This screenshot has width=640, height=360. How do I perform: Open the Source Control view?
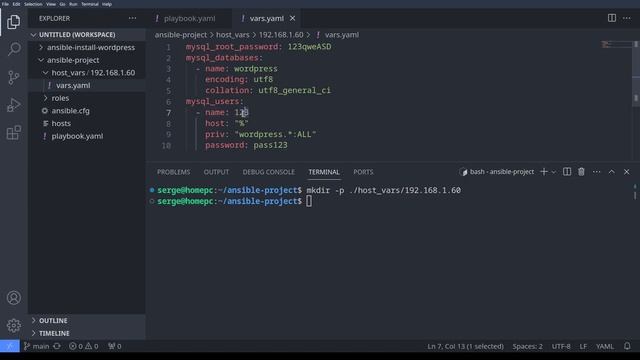[x=13, y=77]
